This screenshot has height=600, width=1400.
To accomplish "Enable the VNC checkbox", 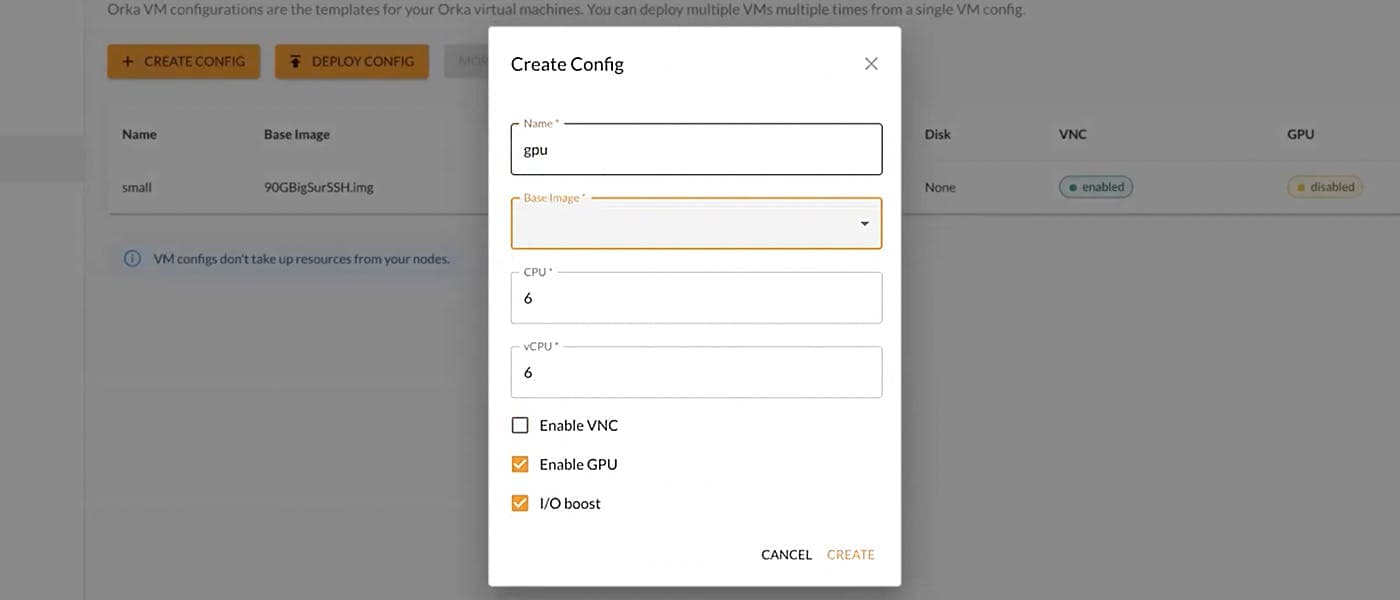I will [x=519, y=424].
